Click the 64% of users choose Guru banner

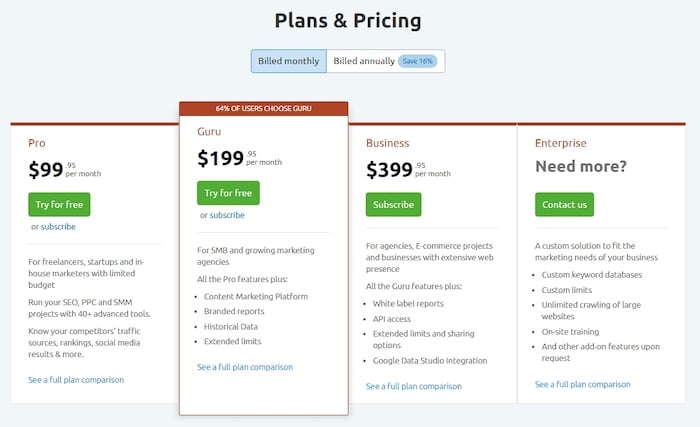point(263,108)
